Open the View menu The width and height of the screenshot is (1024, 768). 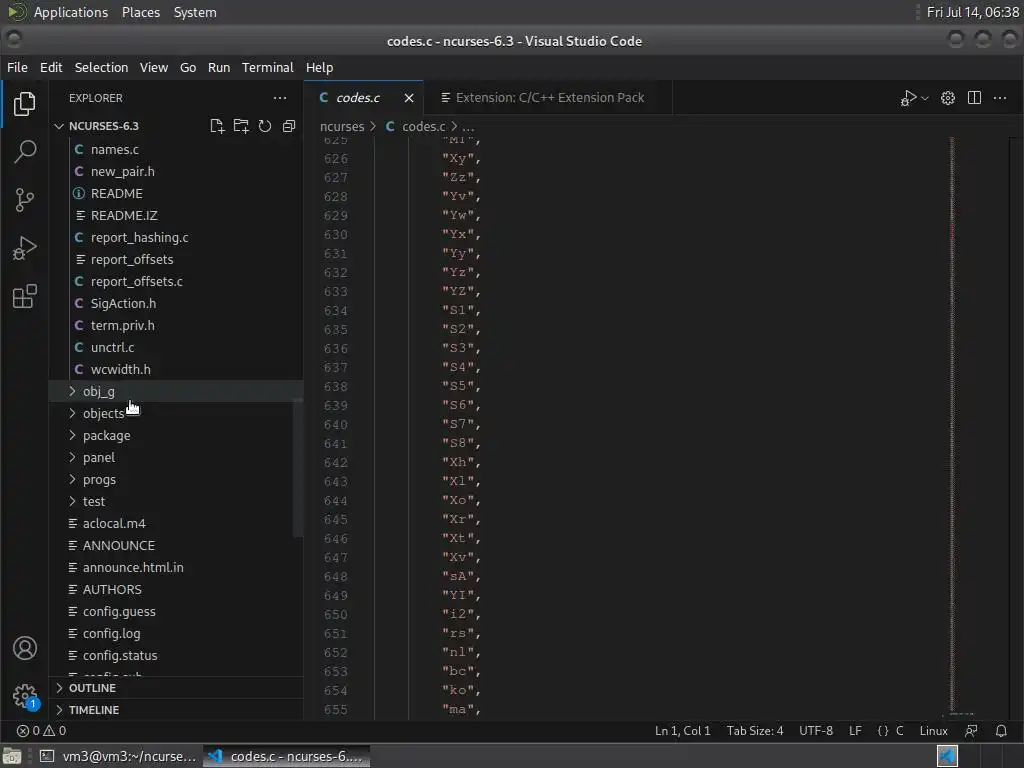point(153,67)
